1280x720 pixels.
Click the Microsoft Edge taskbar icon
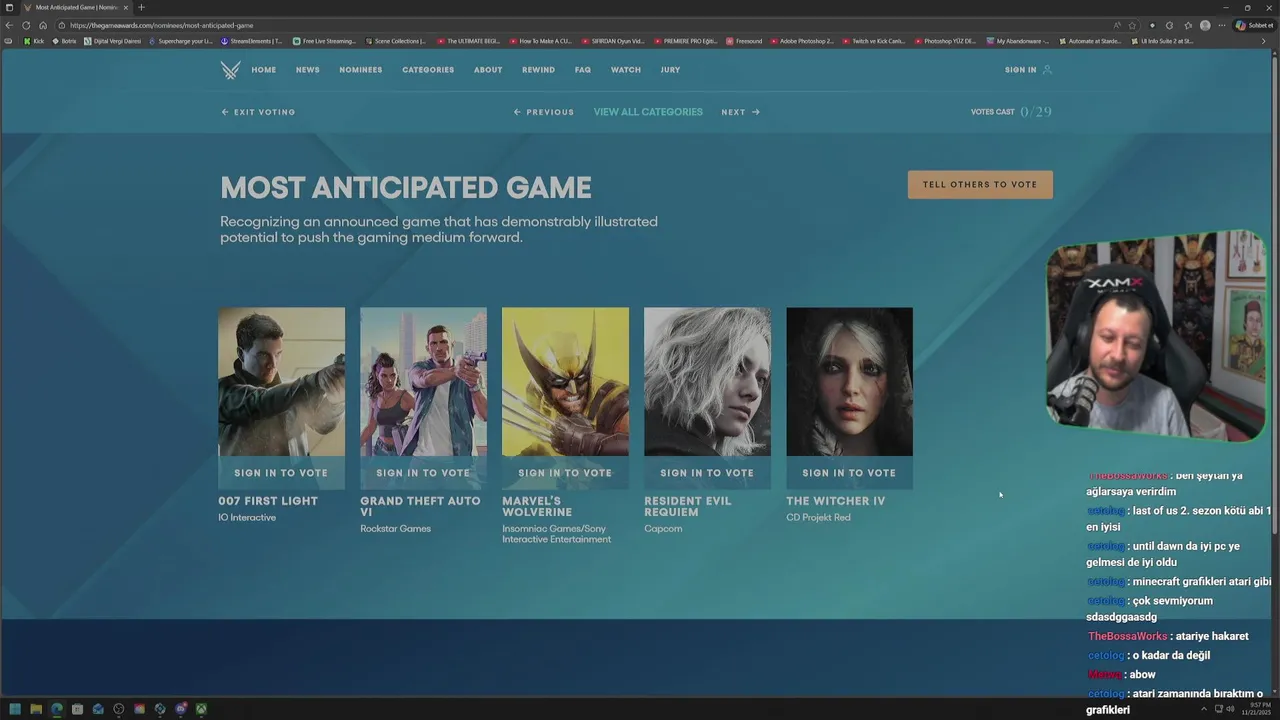click(x=56, y=709)
